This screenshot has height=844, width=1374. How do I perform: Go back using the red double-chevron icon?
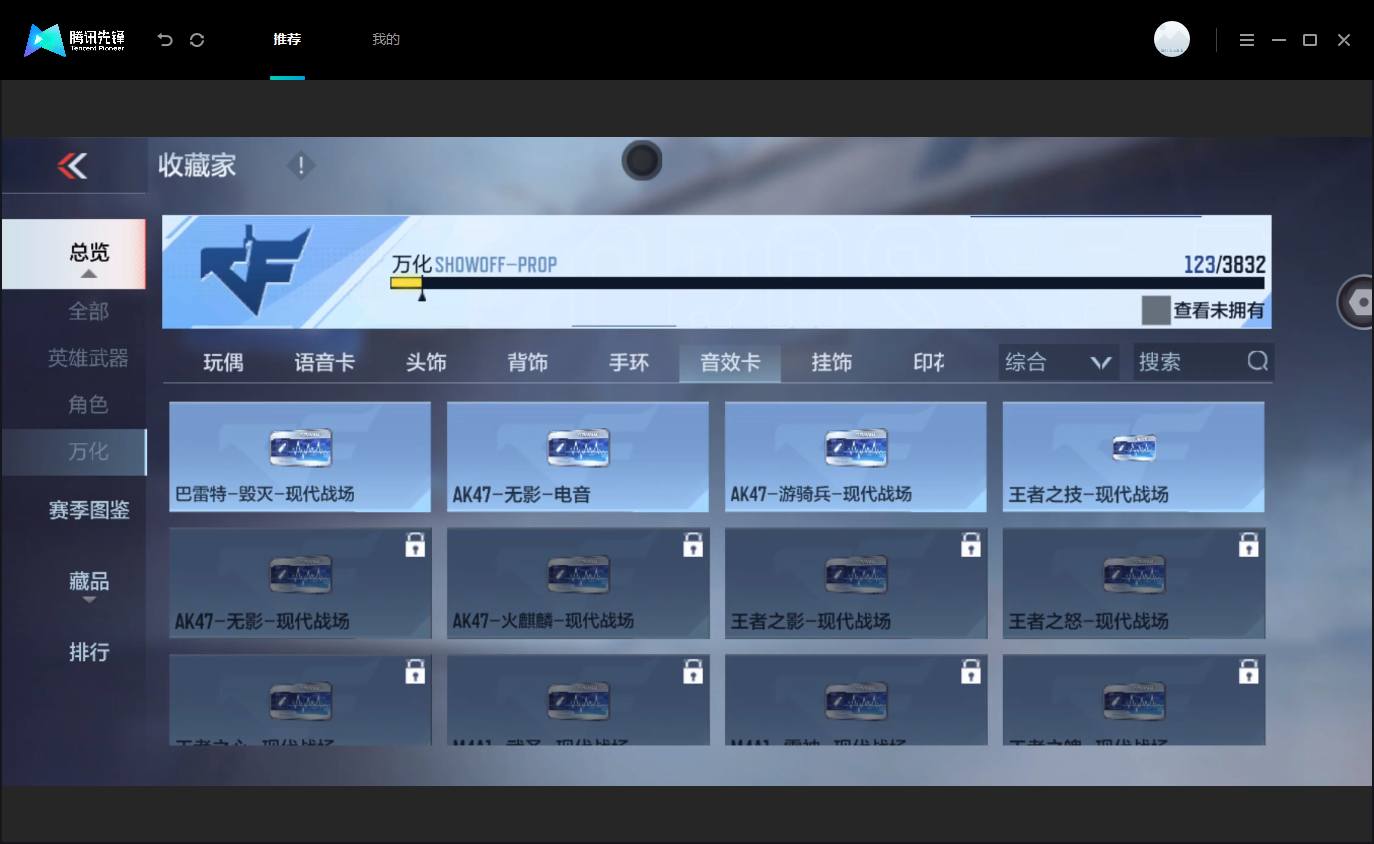tap(72, 165)
